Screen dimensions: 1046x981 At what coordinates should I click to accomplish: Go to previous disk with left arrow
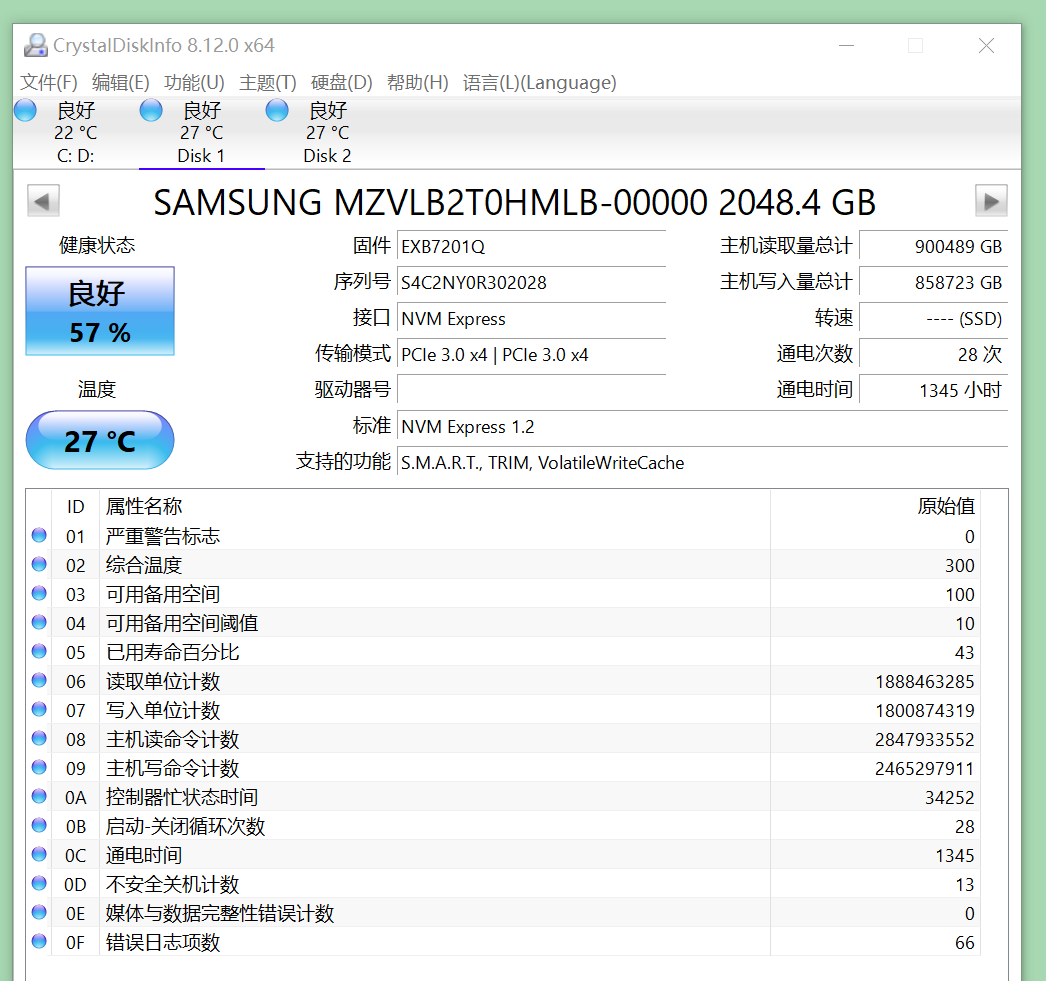(x=43, y=201)
